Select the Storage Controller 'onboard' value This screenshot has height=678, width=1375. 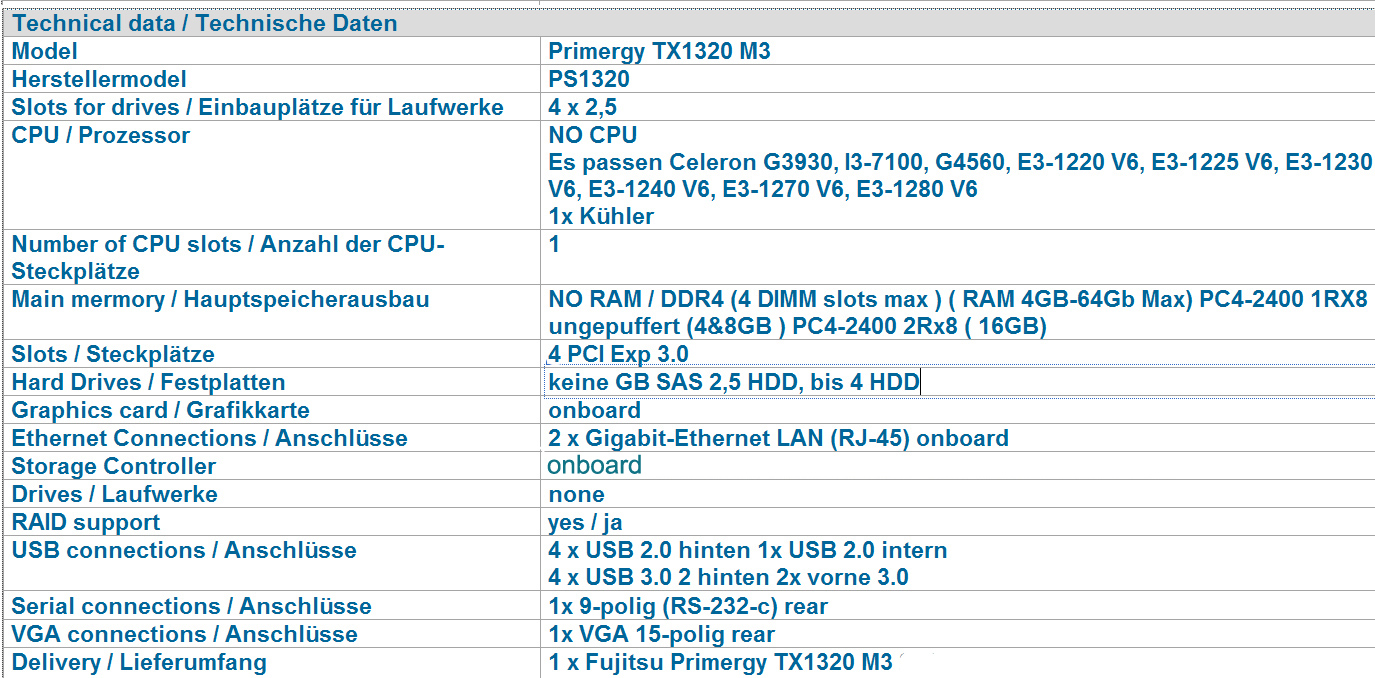(x=594, y=465)
